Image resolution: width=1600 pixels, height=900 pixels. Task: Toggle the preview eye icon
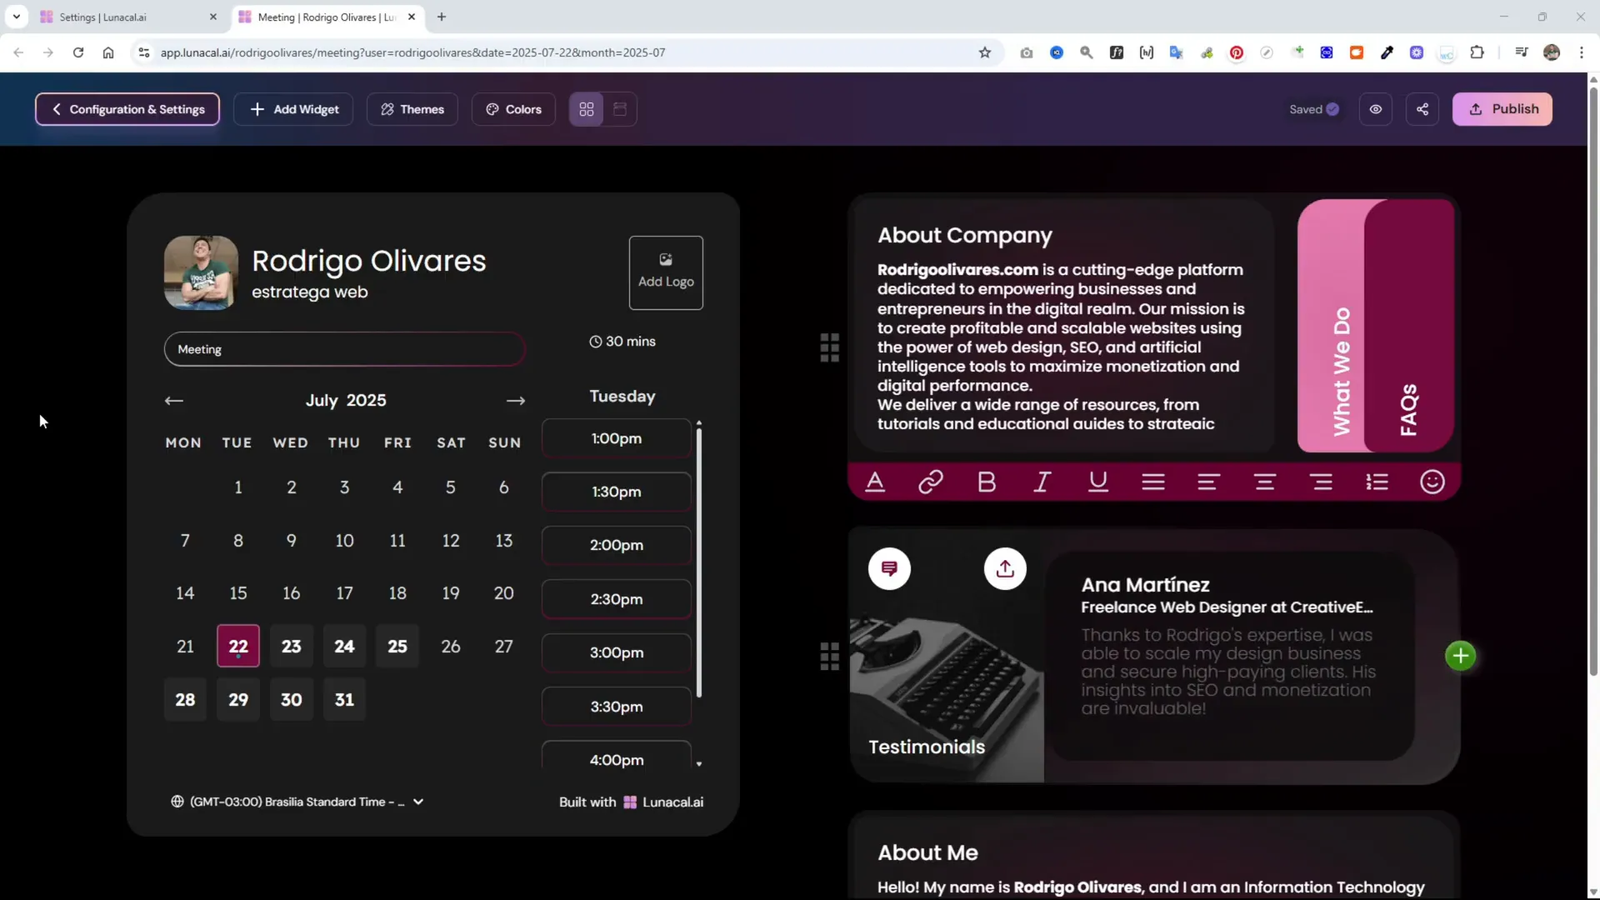click(1375, 109)
